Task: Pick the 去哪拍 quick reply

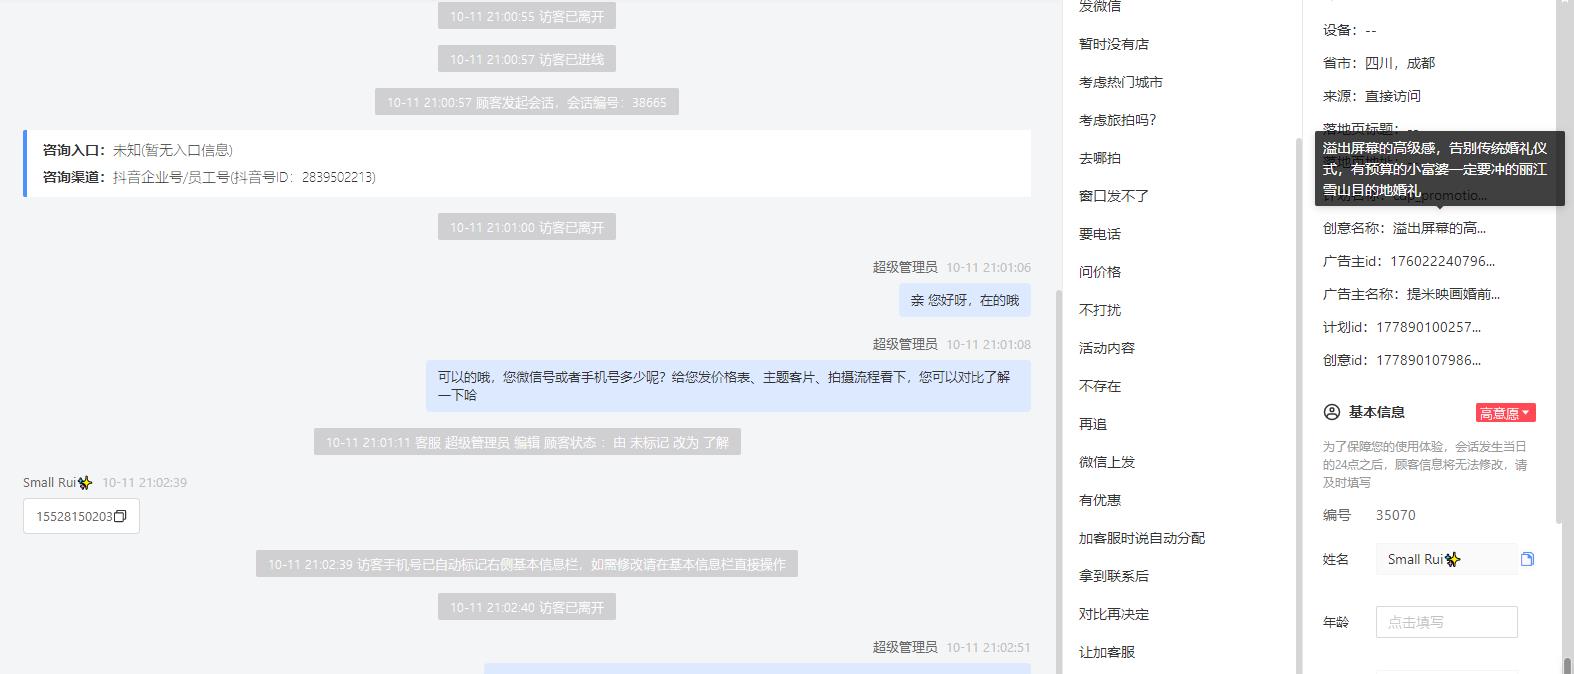Action: 1100,158
